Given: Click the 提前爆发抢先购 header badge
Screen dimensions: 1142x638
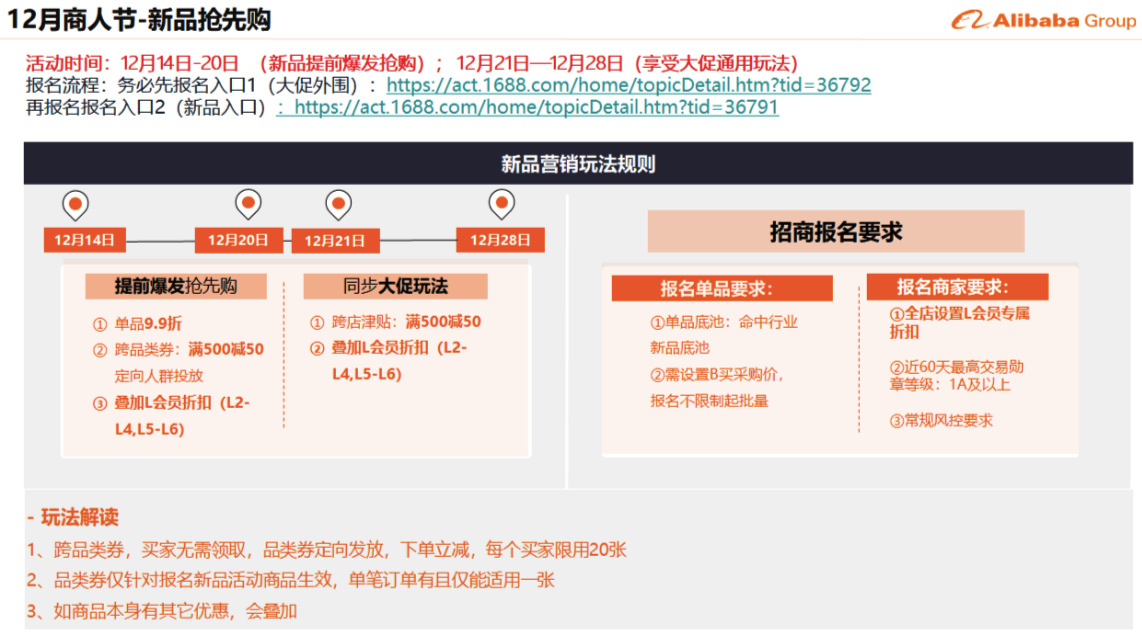Looking at the screenshot, I should [x=177, y=286].
